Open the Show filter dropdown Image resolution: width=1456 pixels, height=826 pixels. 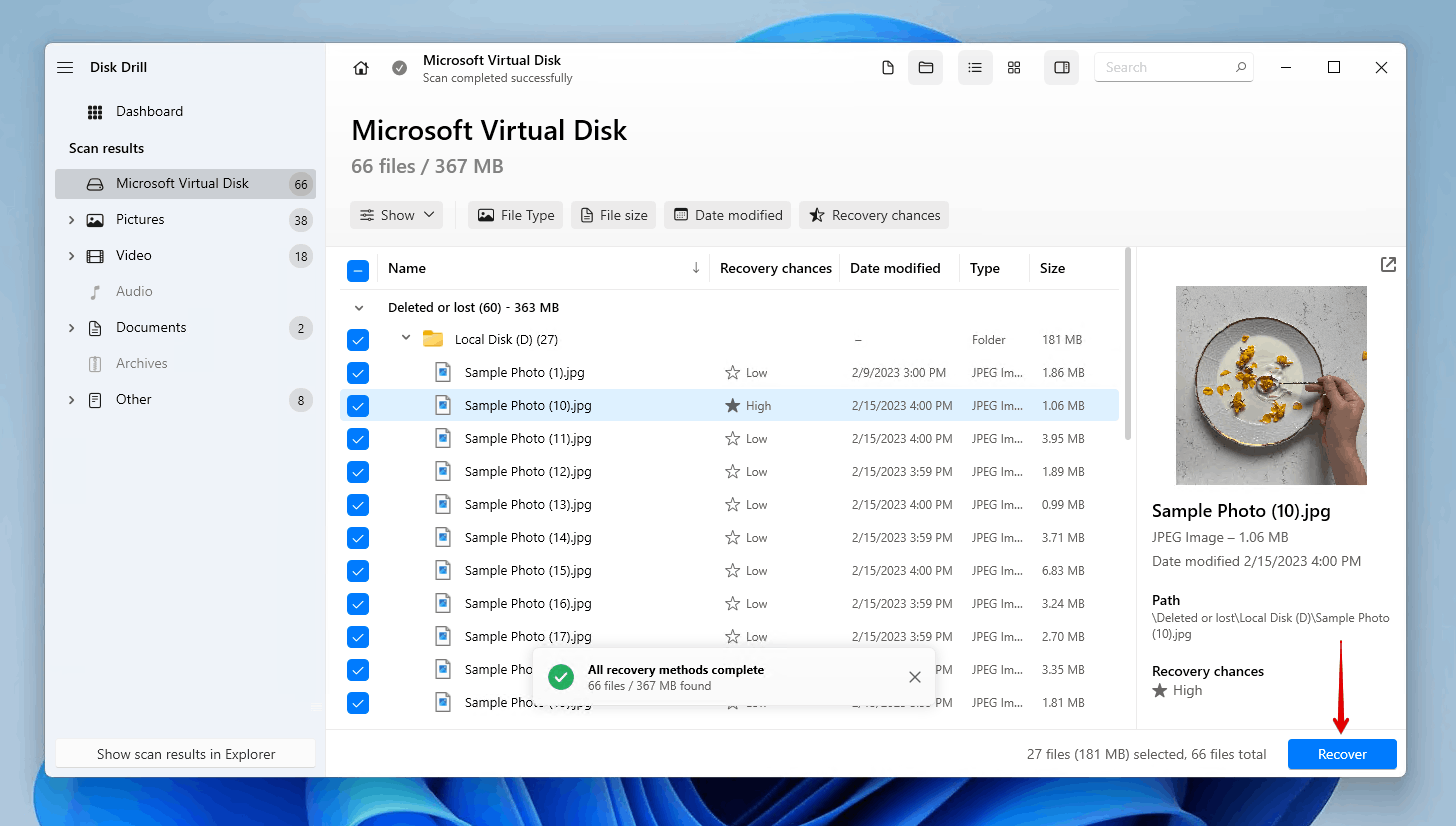[x=397, y=215]
